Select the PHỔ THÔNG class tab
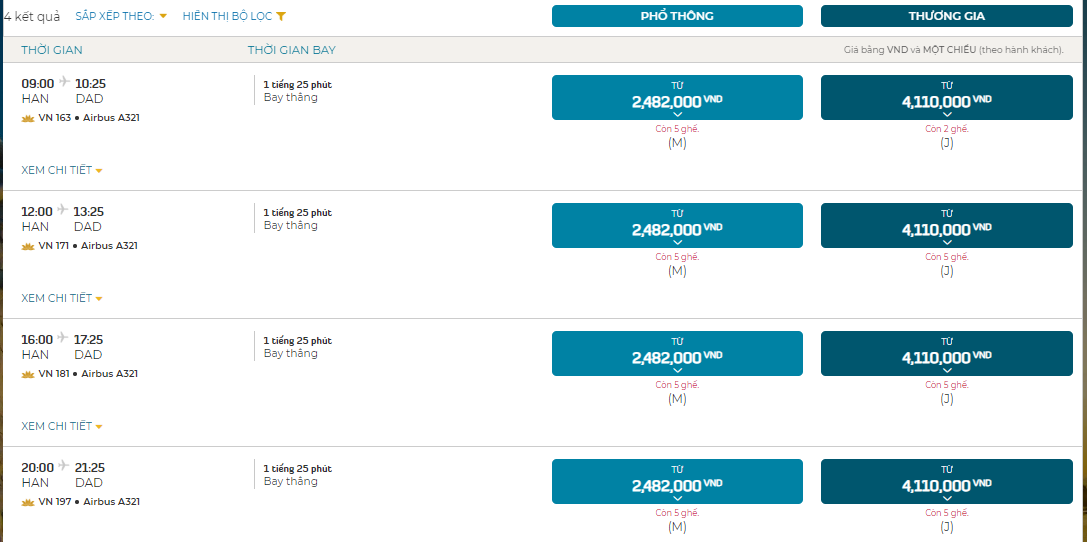Viewport: 1087px width, 542px height. [677, 16]
